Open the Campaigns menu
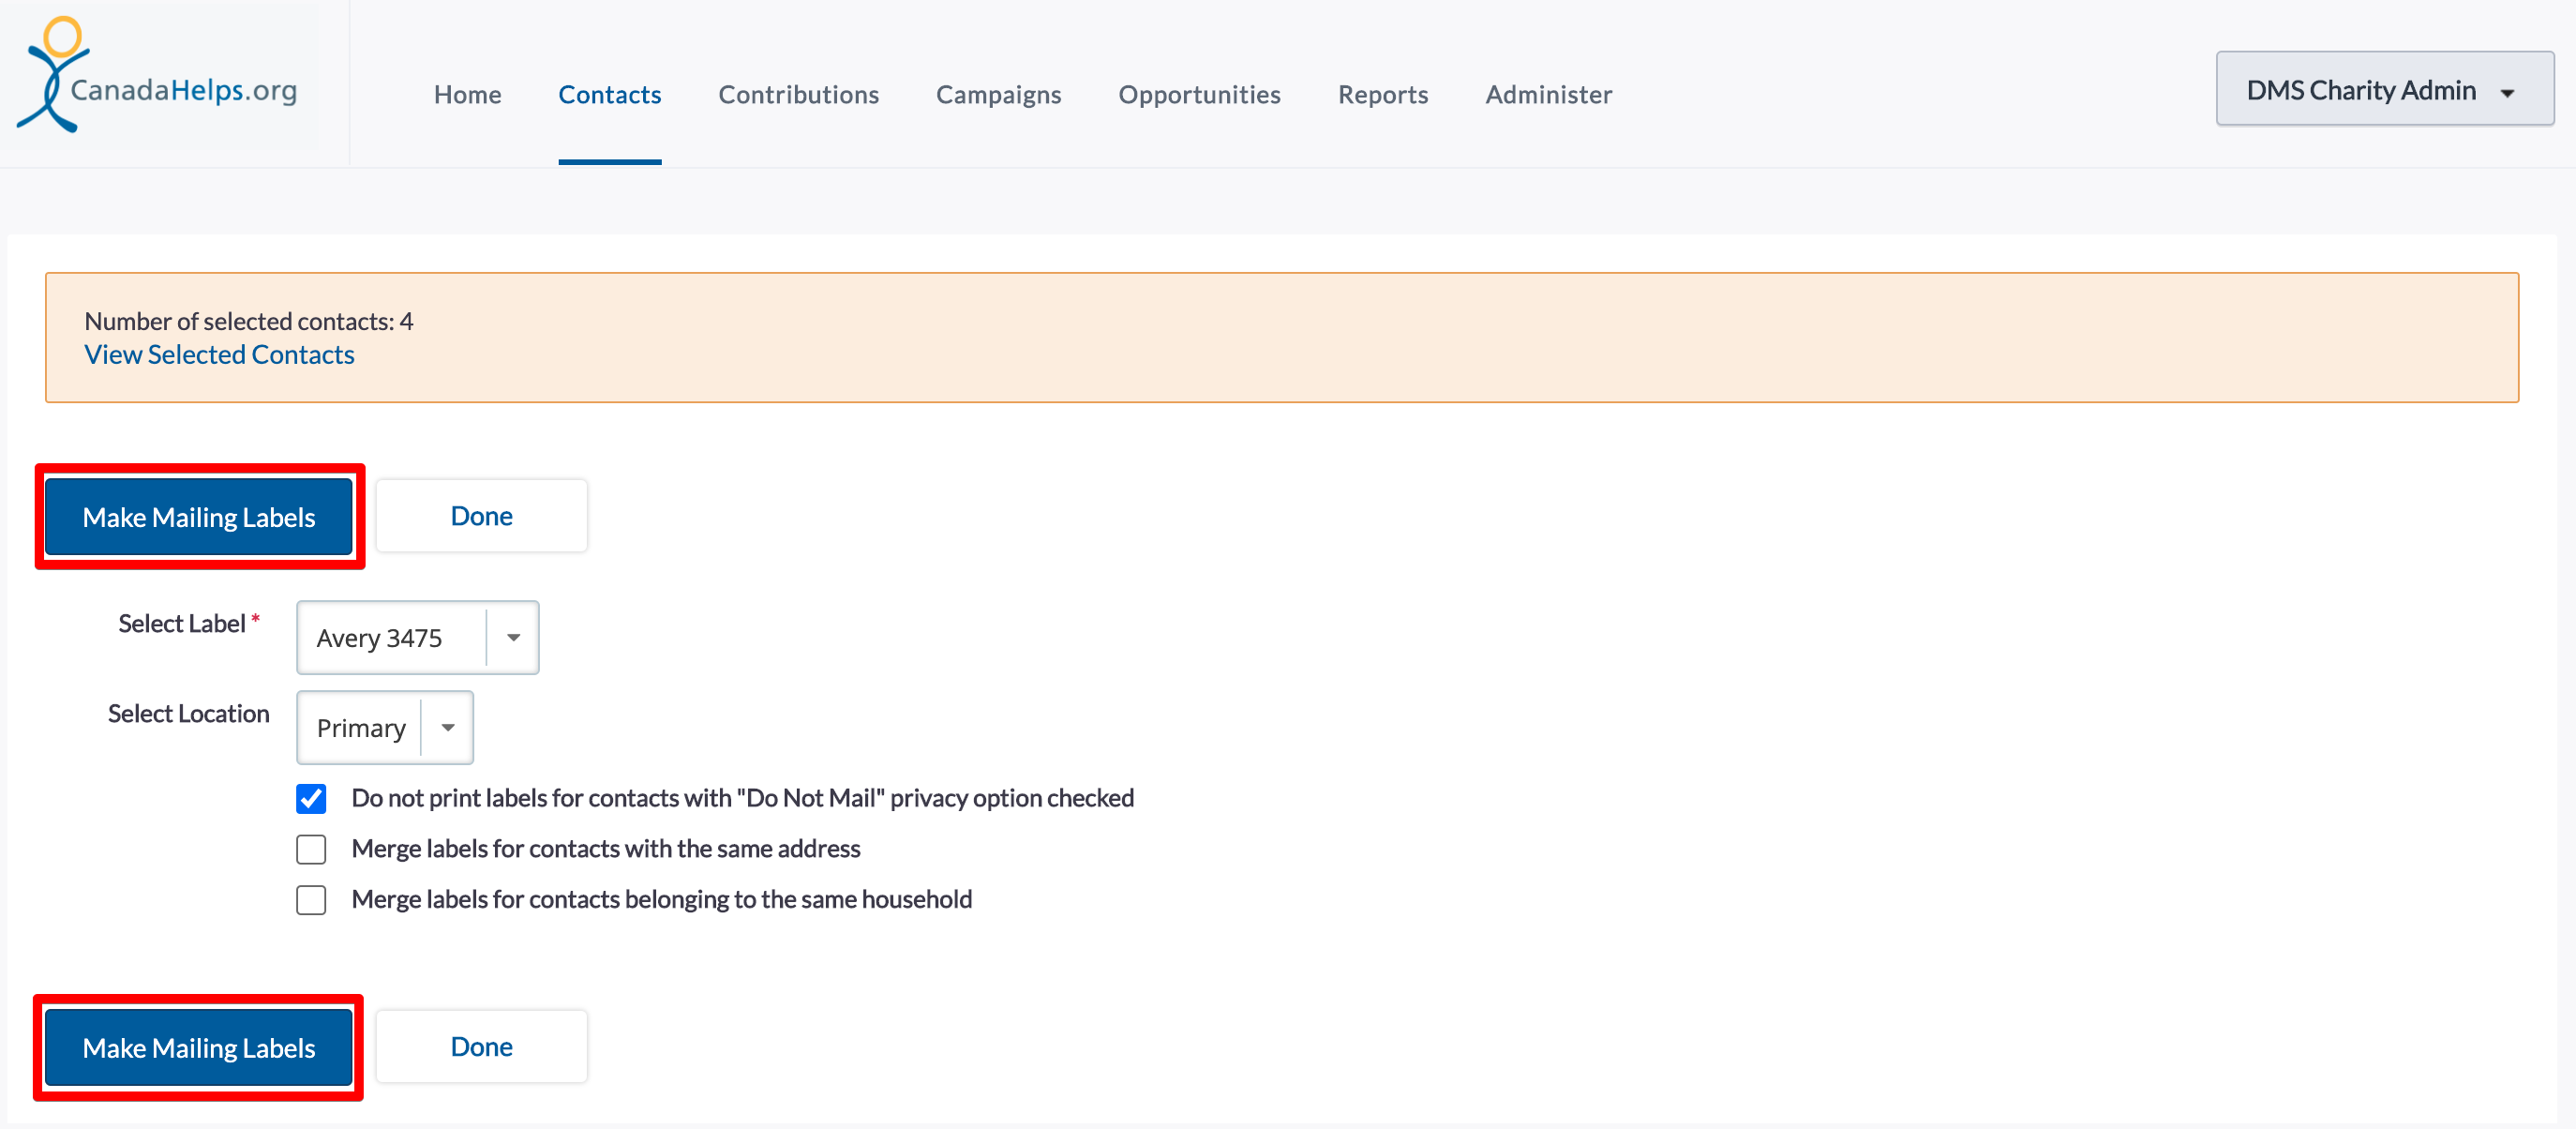The height and width of the screenshot is (1129, 2576). point(998,94)
